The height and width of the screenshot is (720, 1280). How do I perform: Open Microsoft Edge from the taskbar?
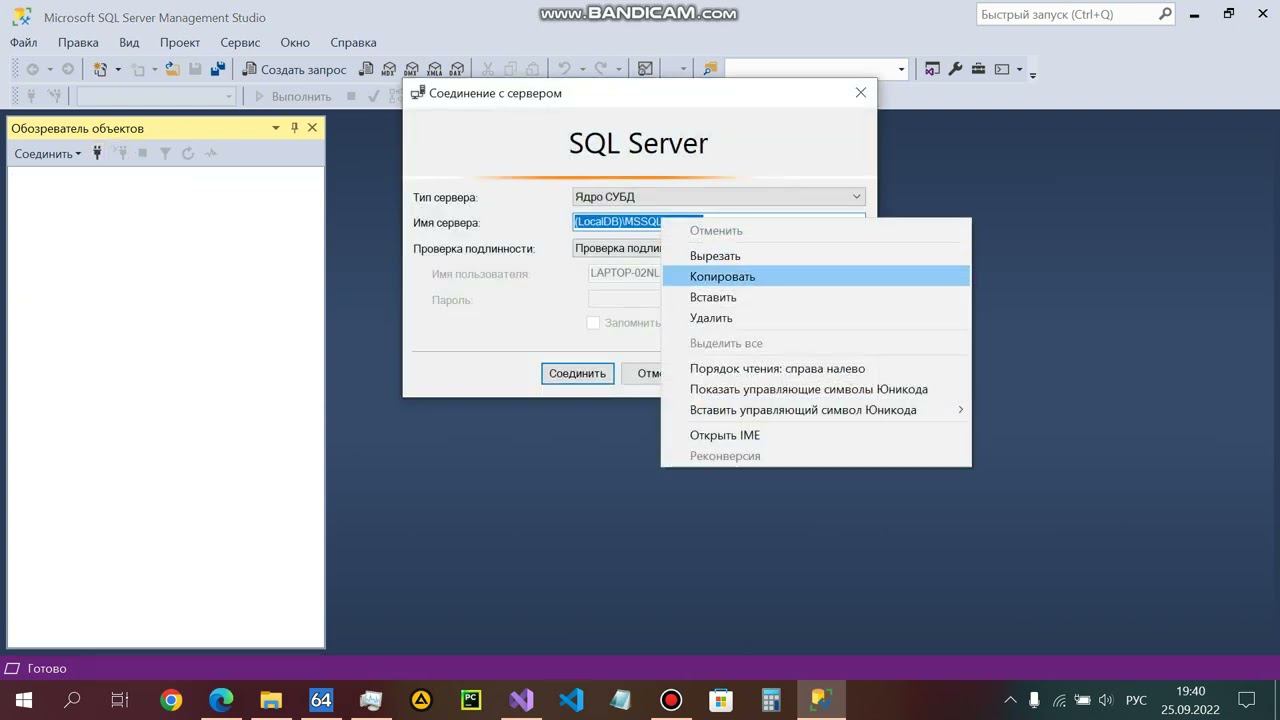point(221,700)
